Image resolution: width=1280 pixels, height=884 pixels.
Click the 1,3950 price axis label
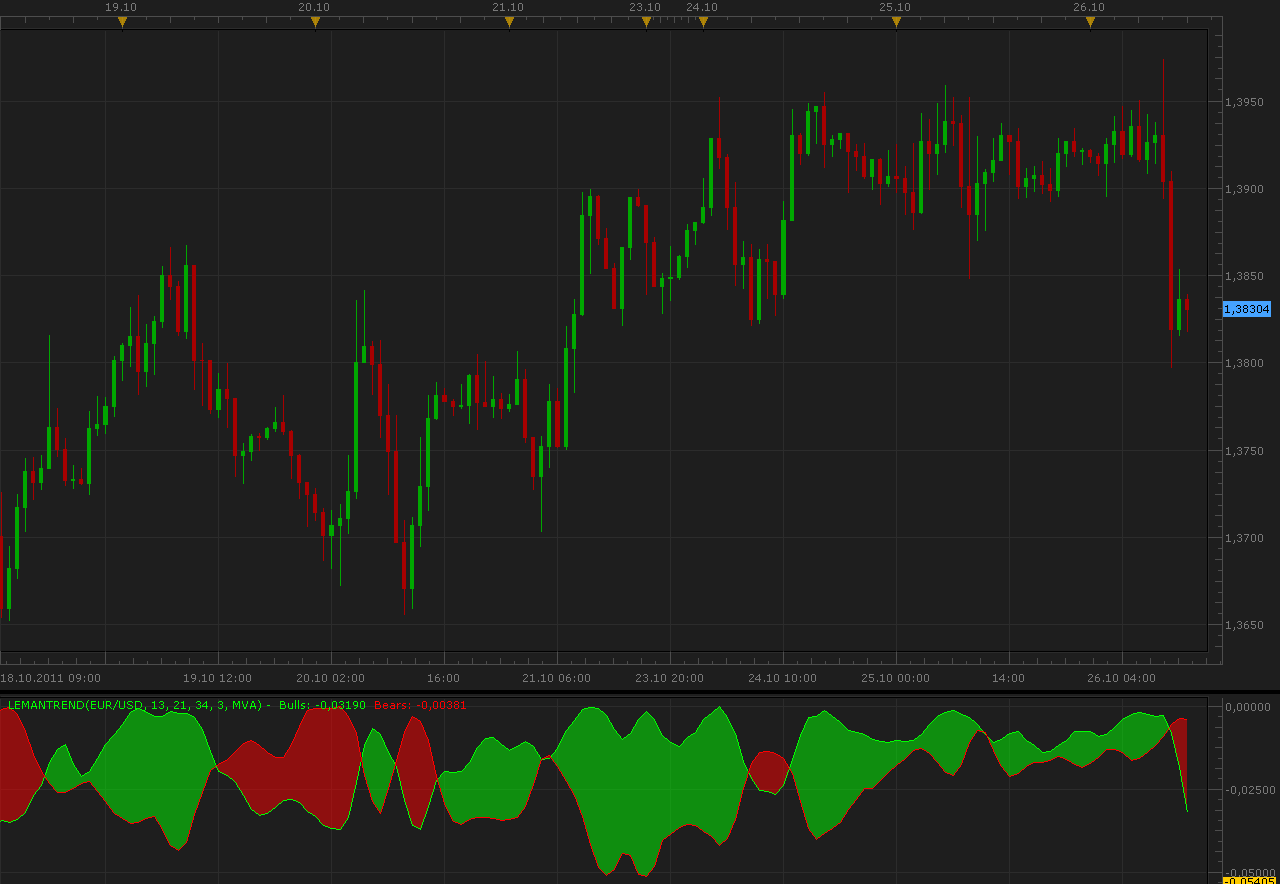(1246, 102)
